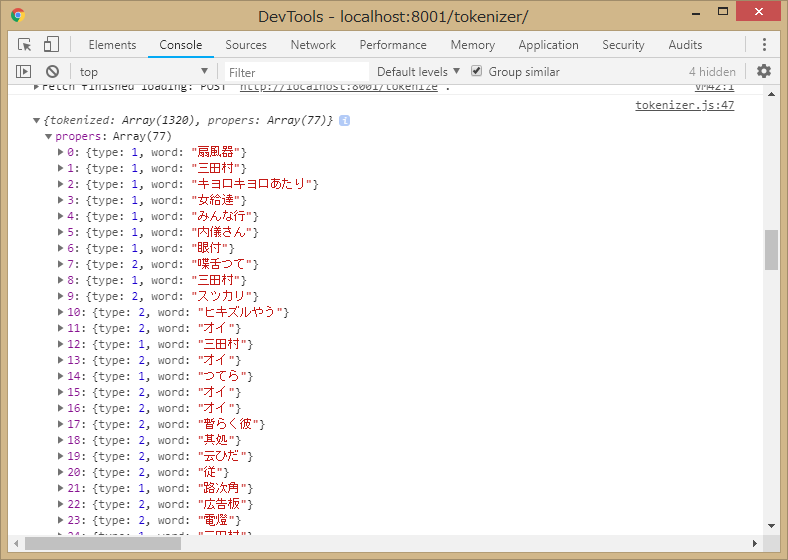Open the Sources tab
This screenshot has width=788, height=560.
(x=246, y=45)
